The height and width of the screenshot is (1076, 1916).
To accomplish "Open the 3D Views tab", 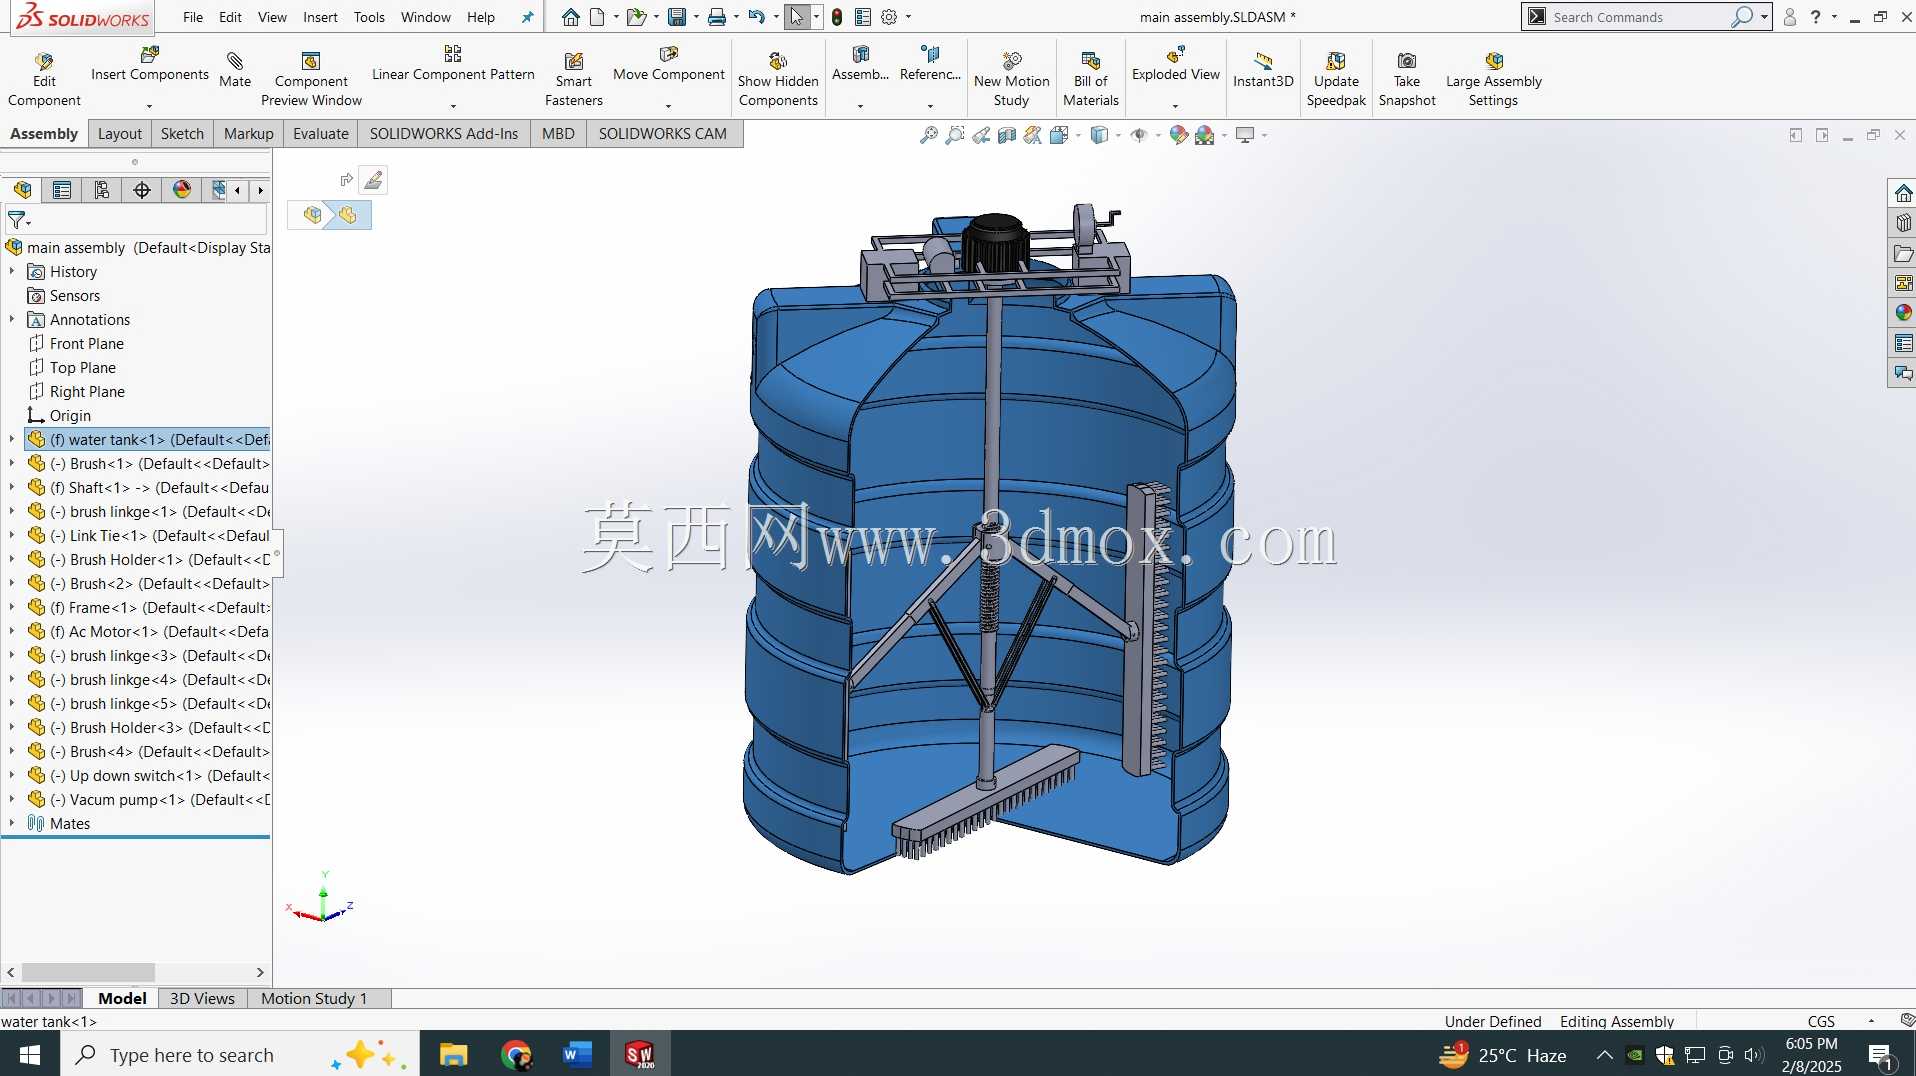I will pyautogui.click(x=202, y=998).
